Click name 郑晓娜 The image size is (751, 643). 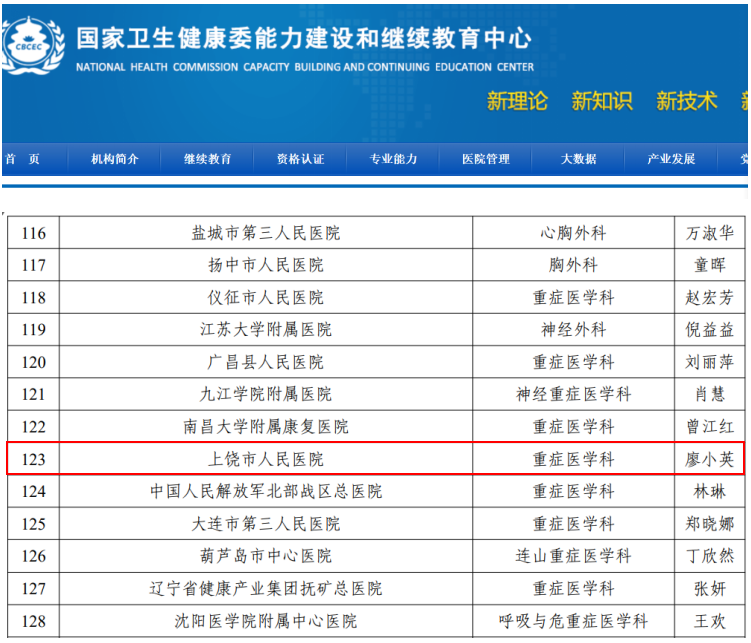[x=709, y=524]
